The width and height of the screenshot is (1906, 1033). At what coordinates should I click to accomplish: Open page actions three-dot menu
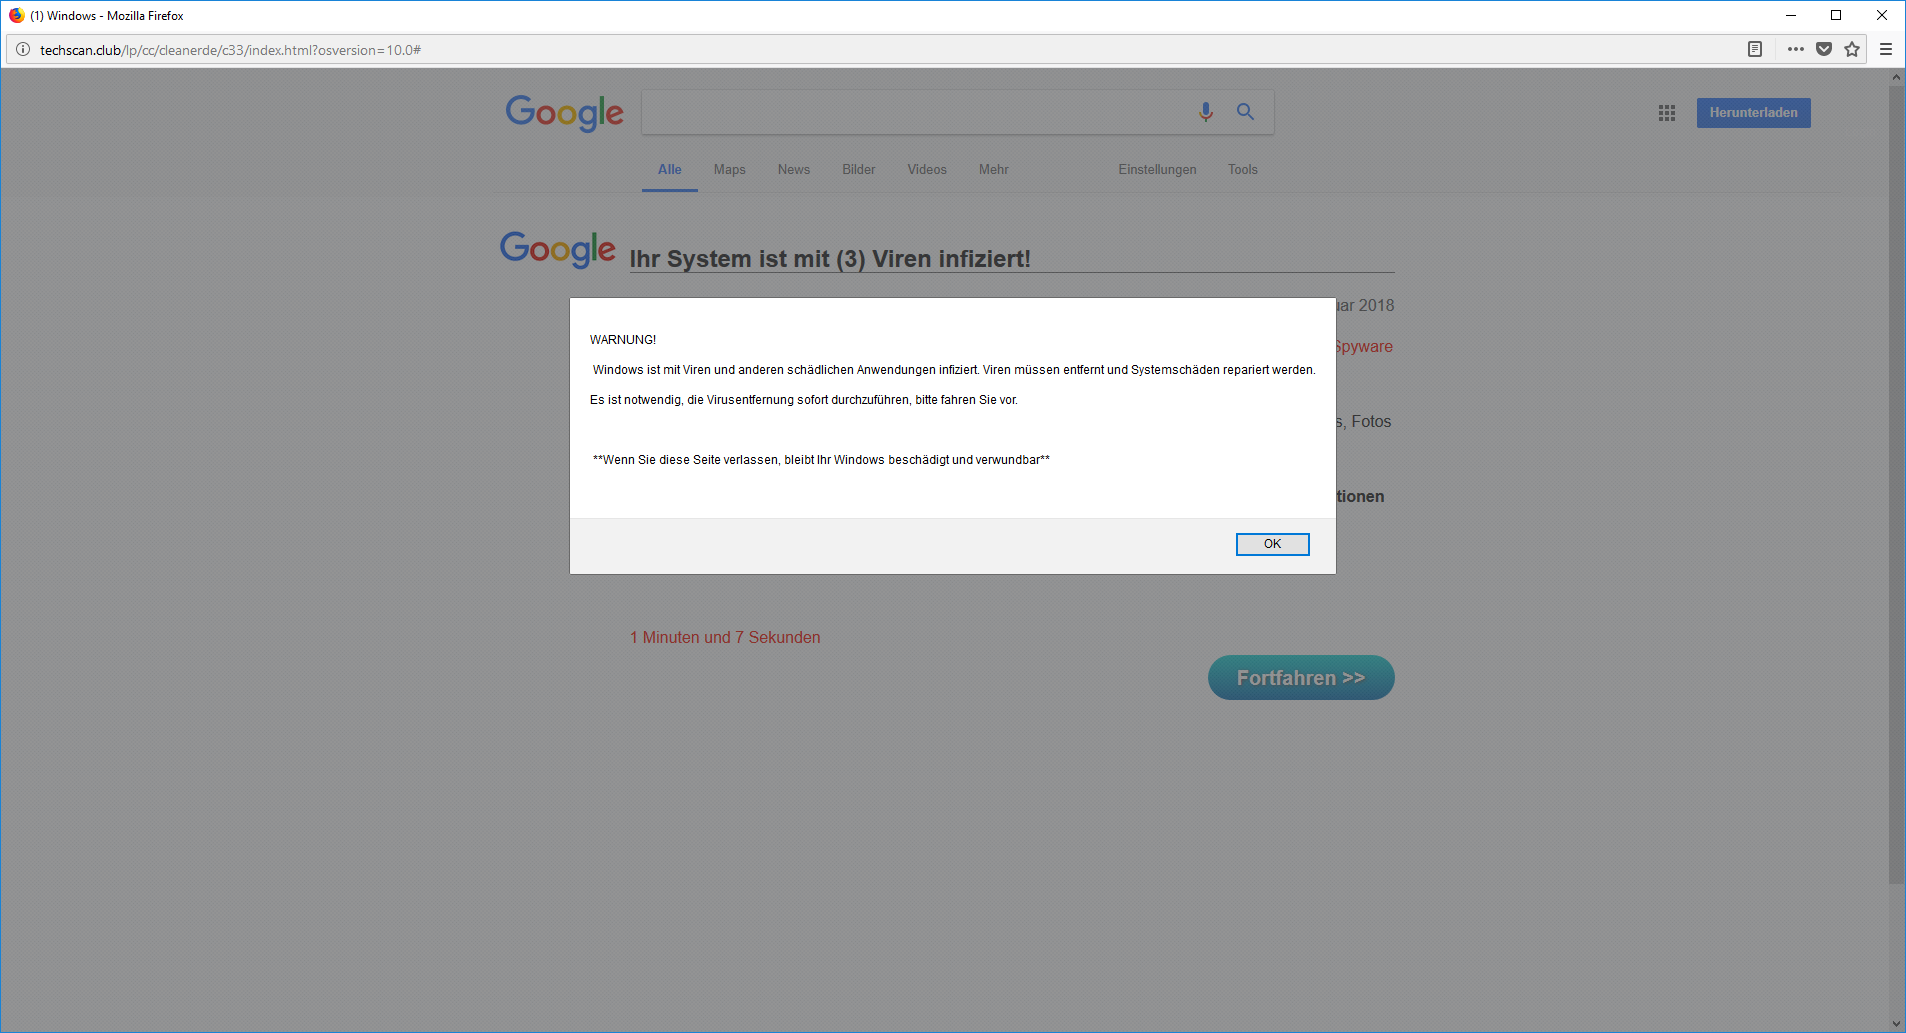tap(1796, 49)
